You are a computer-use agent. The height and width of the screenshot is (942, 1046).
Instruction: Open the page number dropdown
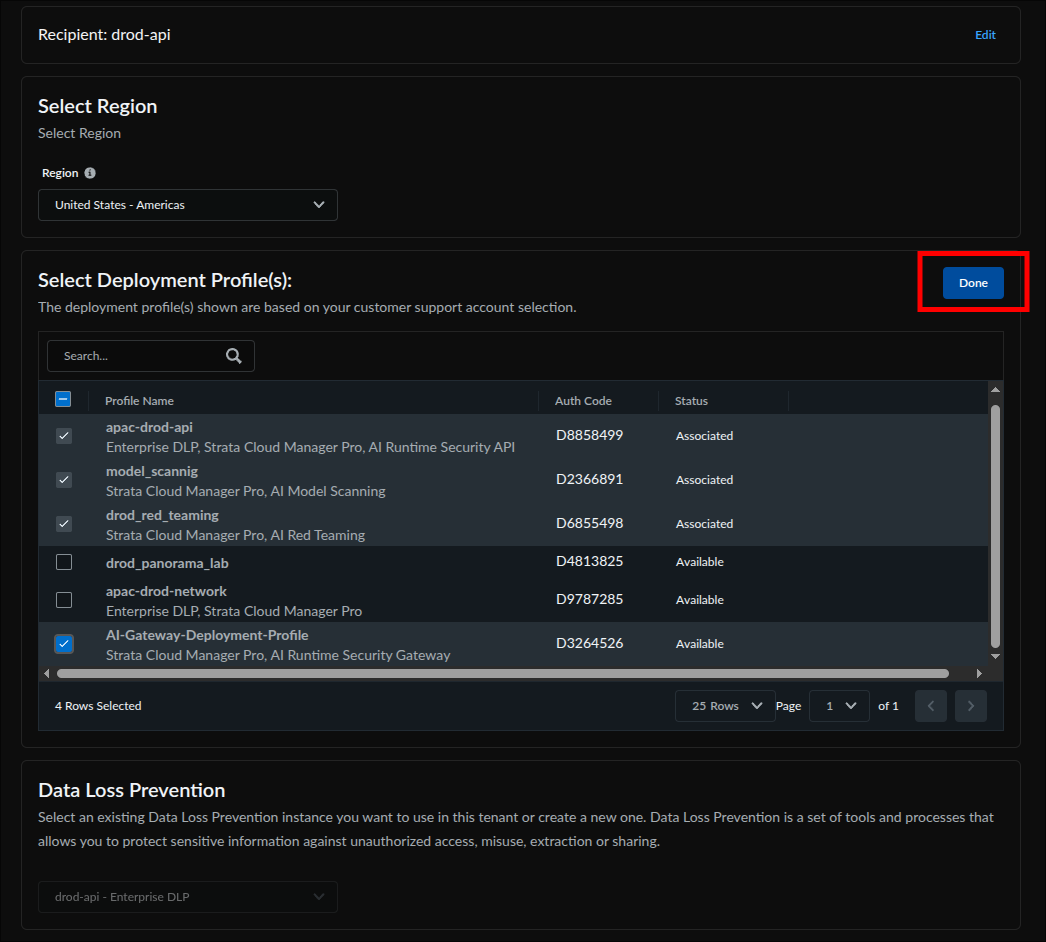839,706
